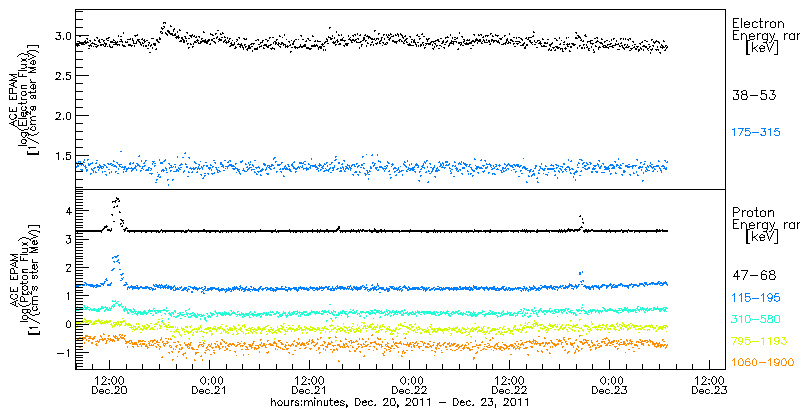Click the 12:00 Dec.23 time axis label
This screenshot has width=800, height=410.
tap(710, 386)
